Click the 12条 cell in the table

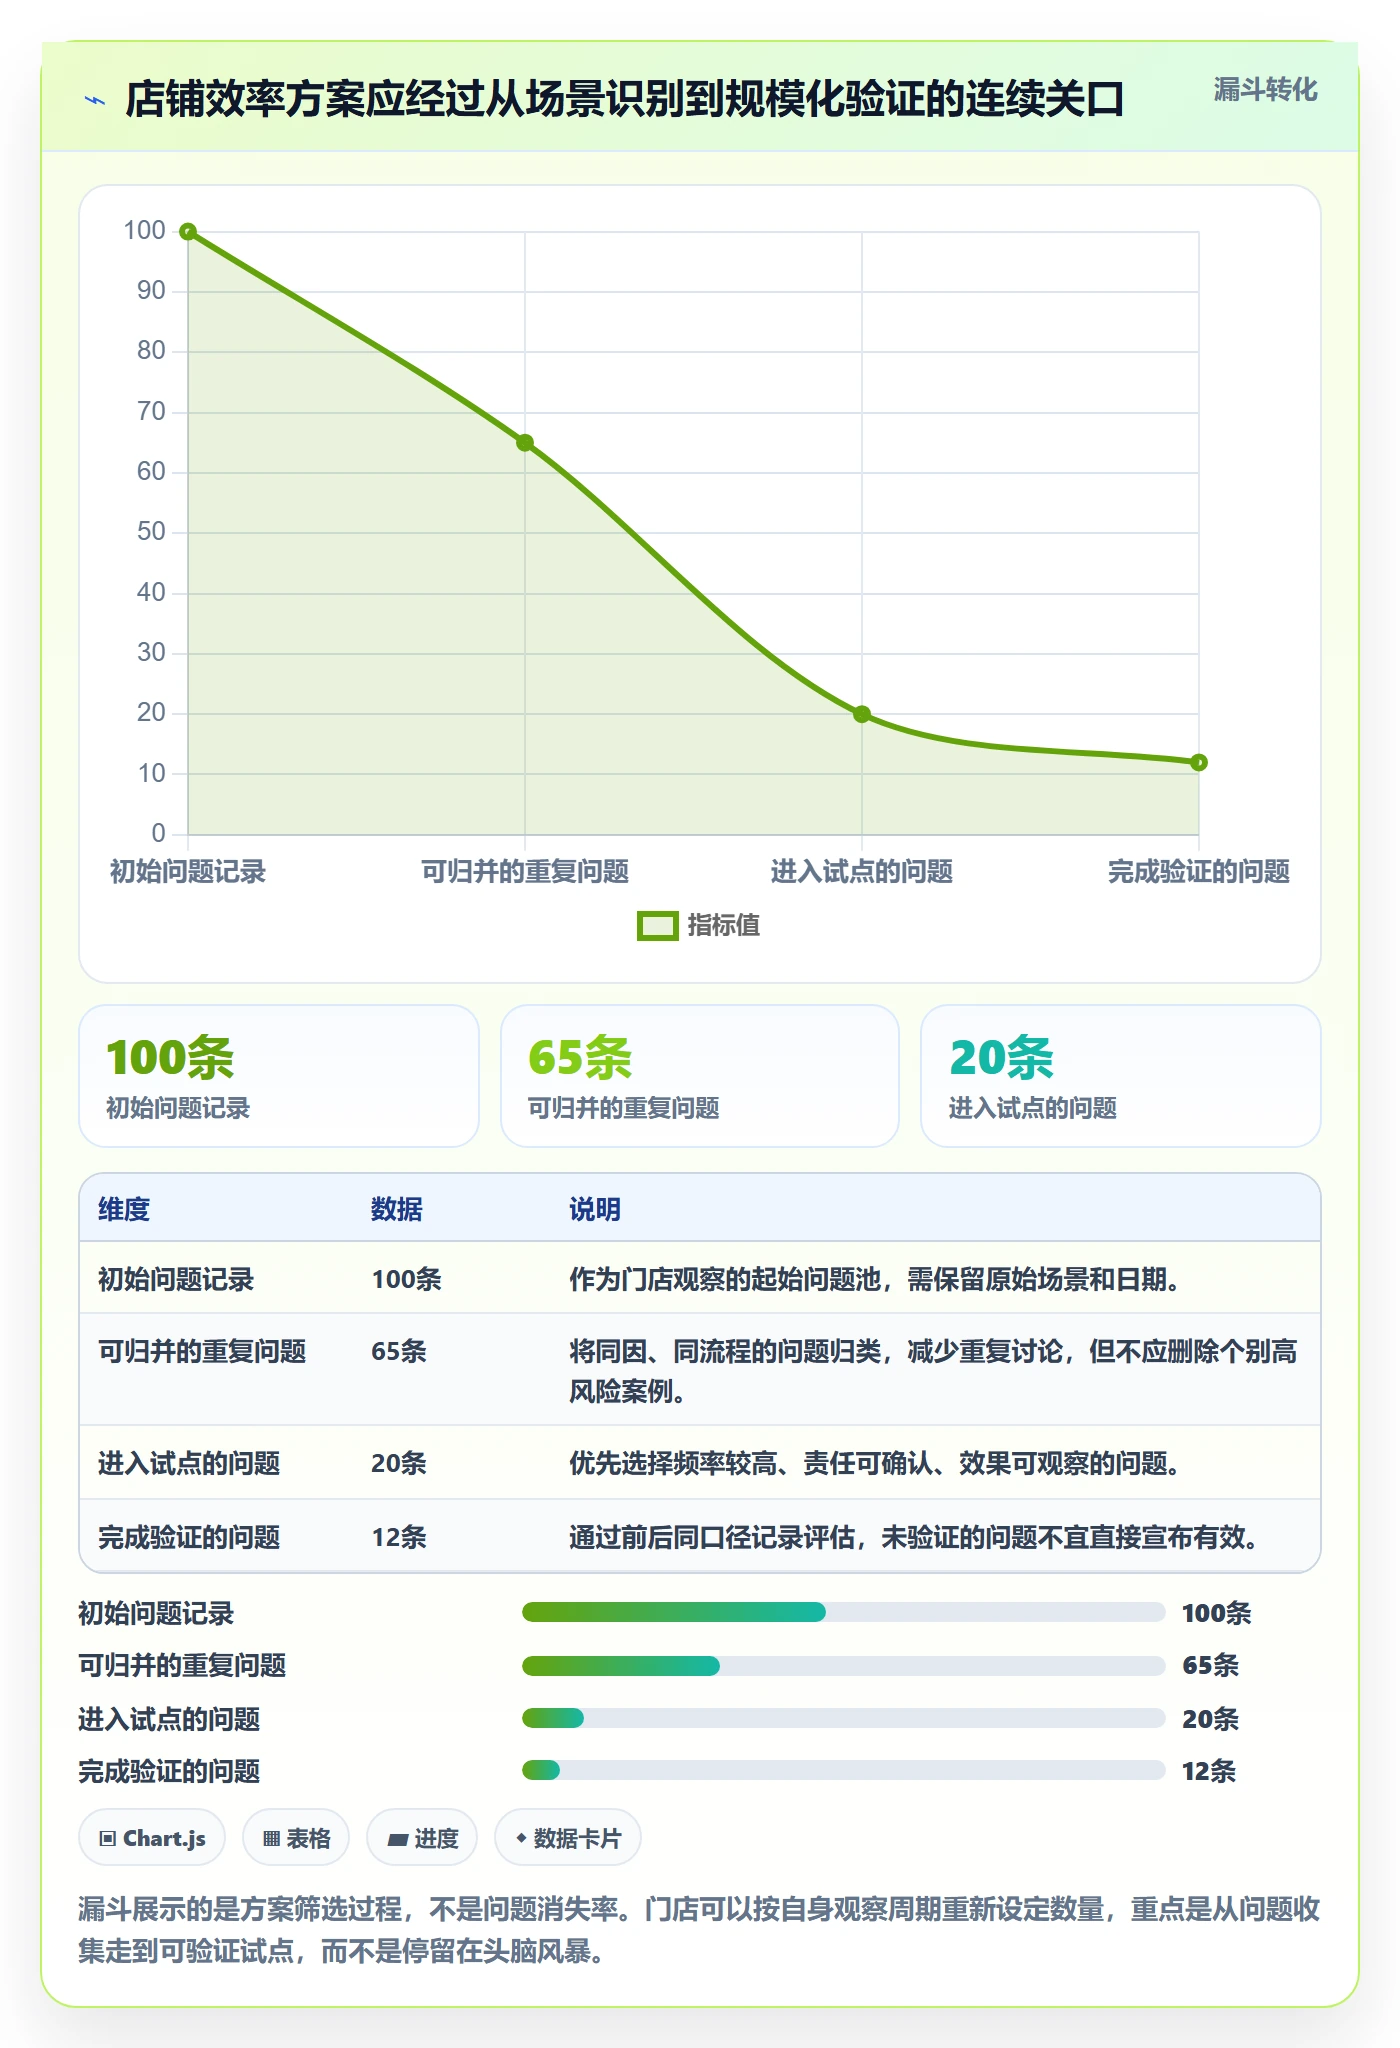[x=399, y=1537]
